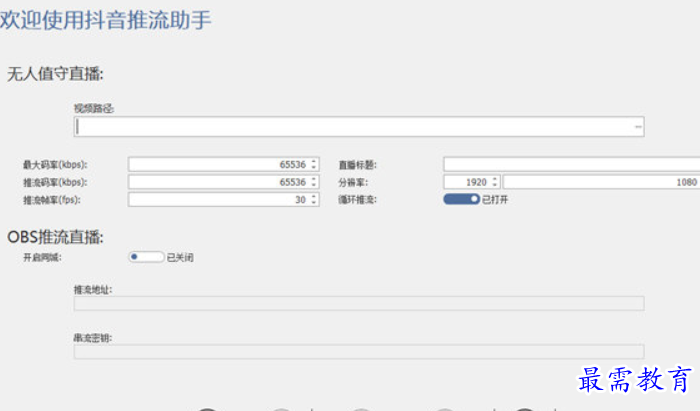Decrease 推流码率 with down arrow

[x=313, y=185]
